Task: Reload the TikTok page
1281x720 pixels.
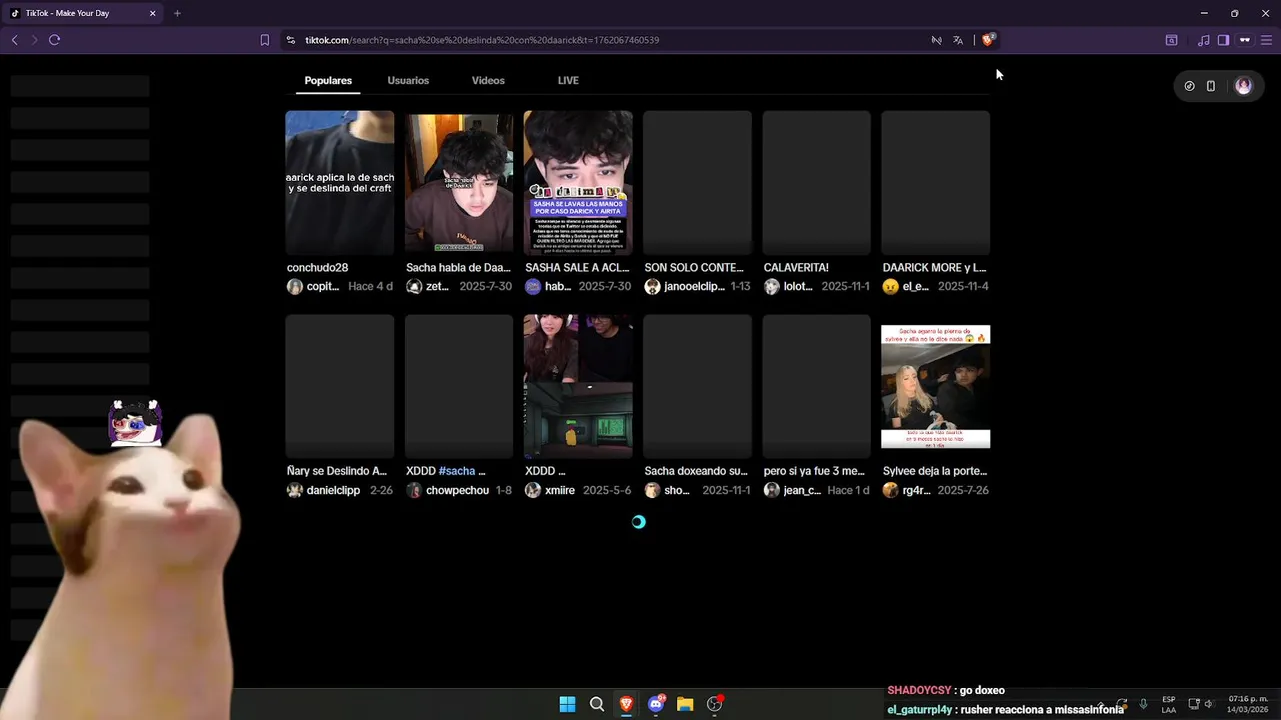Action: pos(54,40)
